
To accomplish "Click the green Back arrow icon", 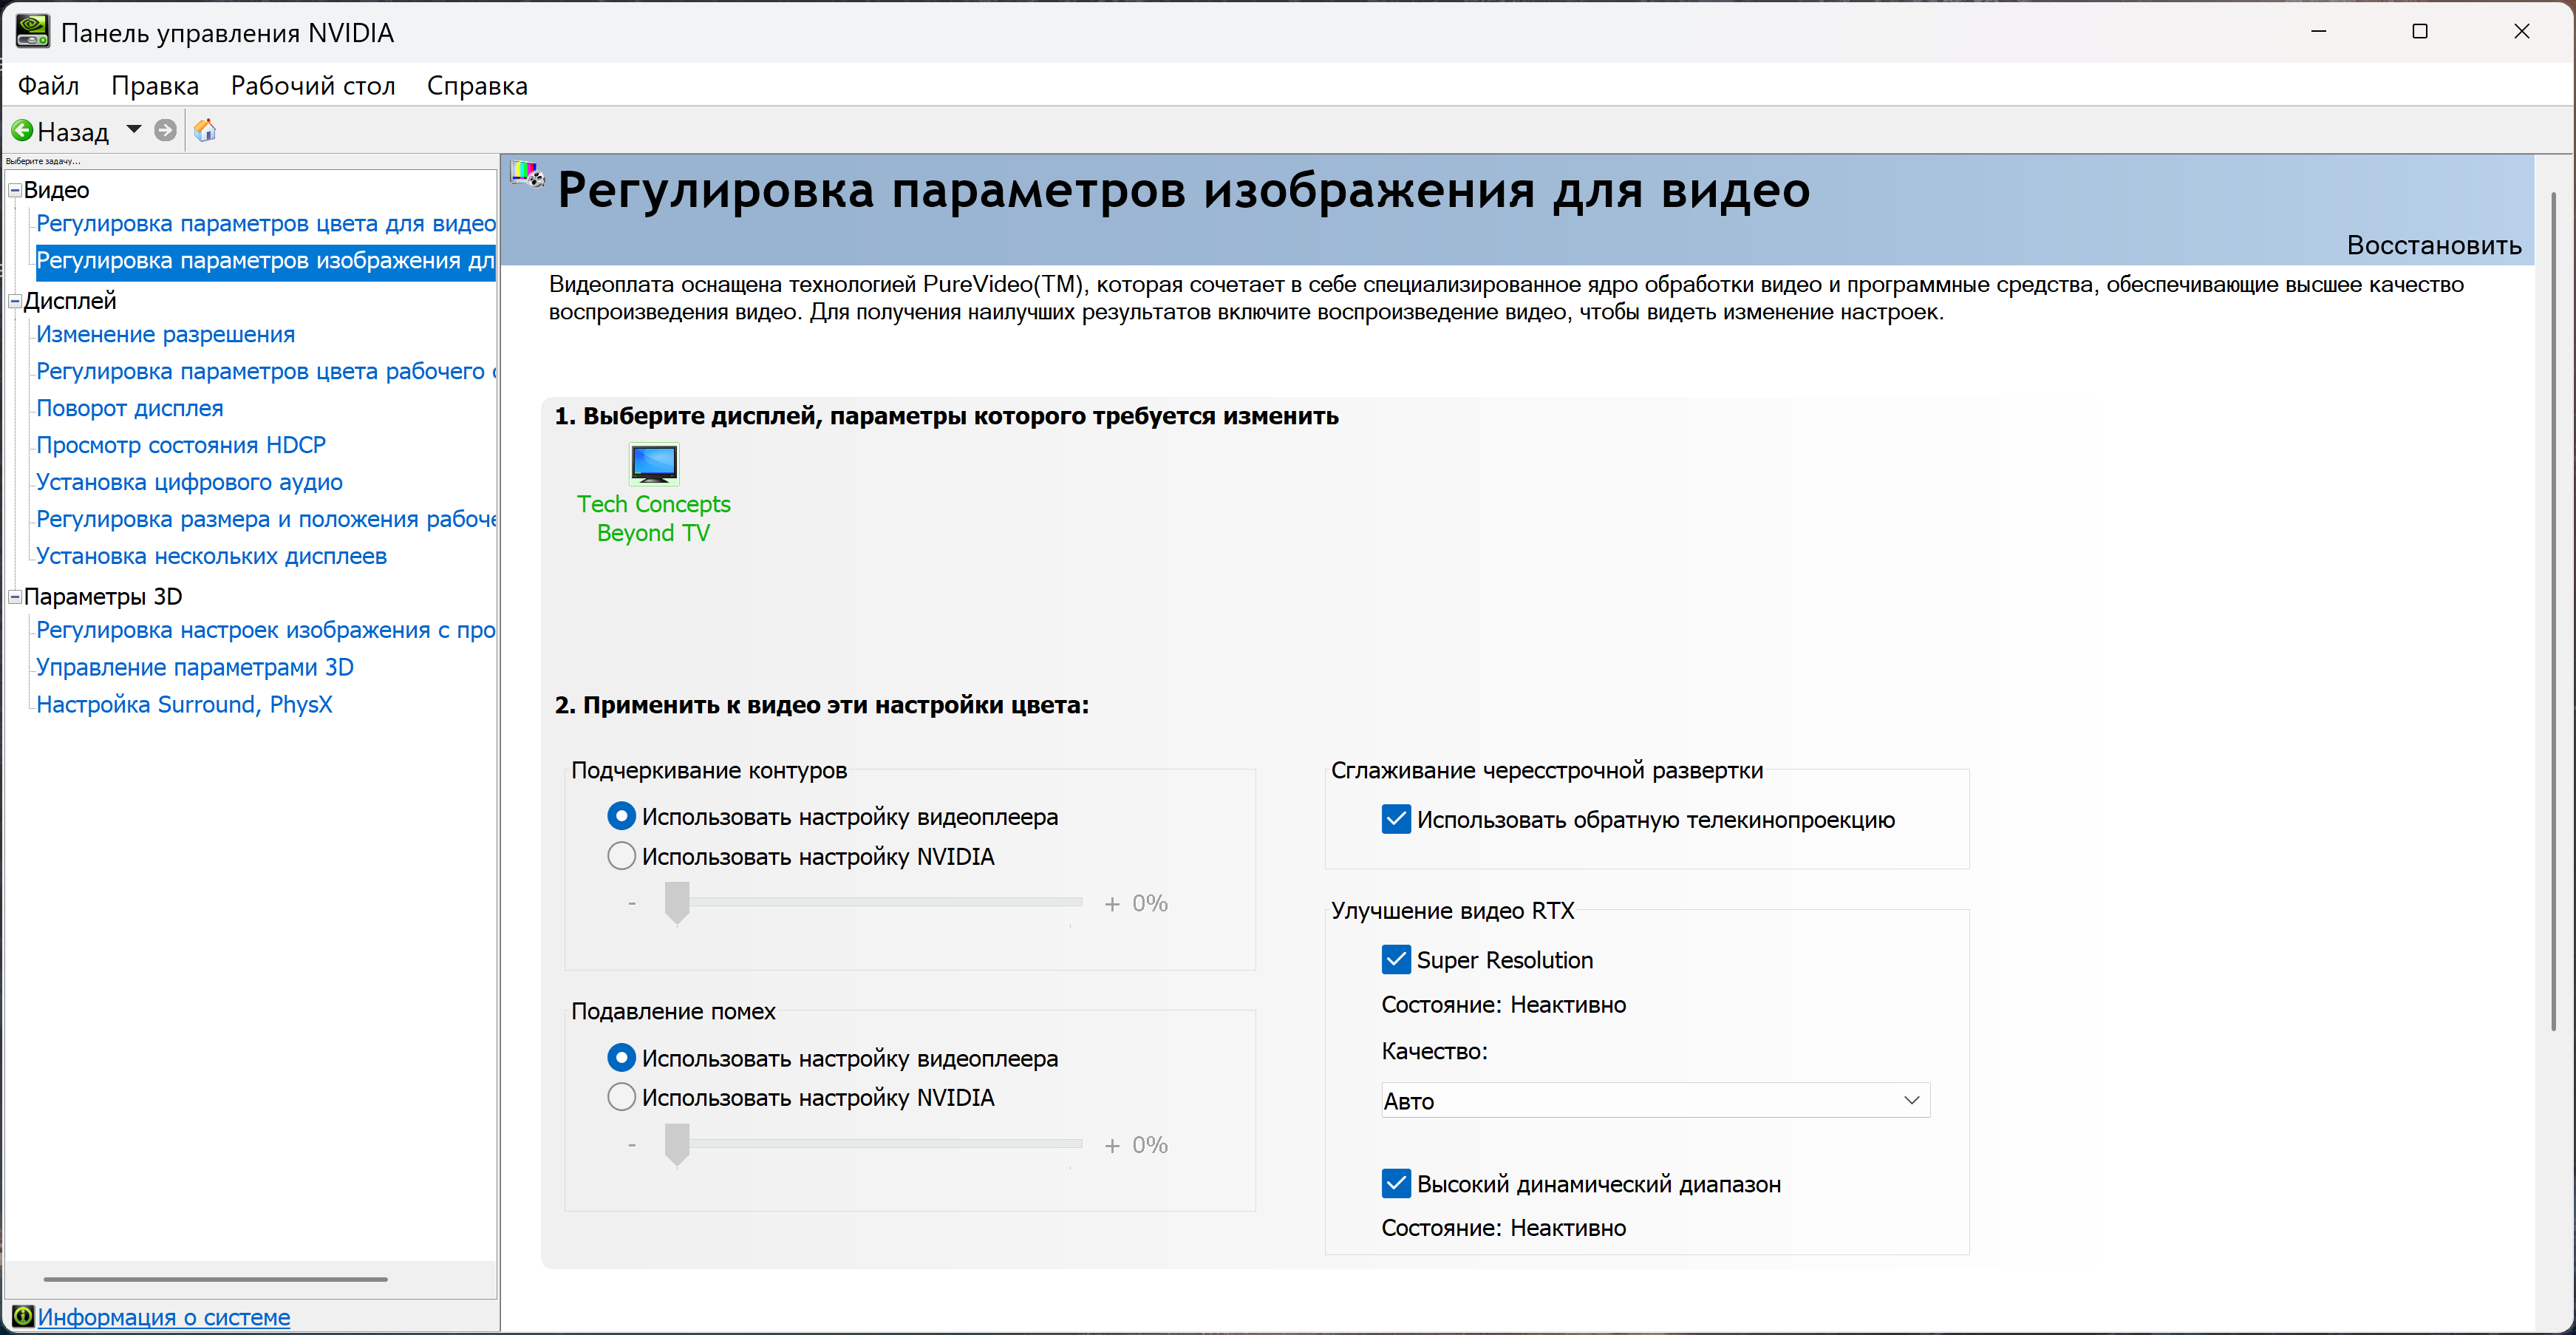I will click(22, 131).
